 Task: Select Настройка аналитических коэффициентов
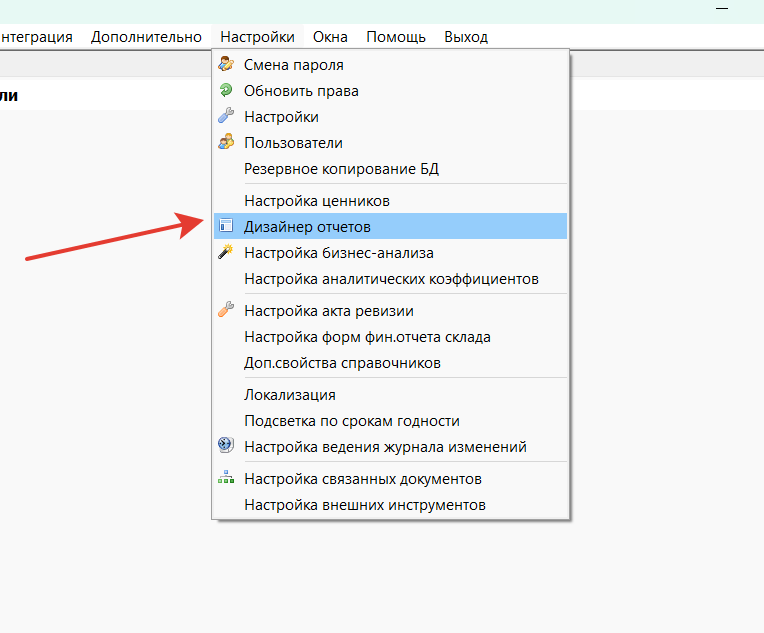click(x=391, y=279)
